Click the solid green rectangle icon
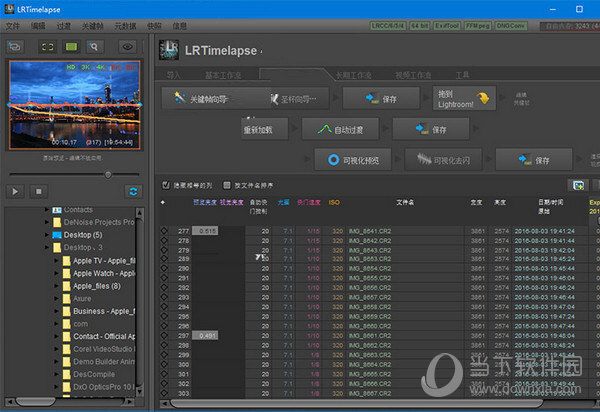Viewport: 600px width, 412px height. tap(71, 47)
